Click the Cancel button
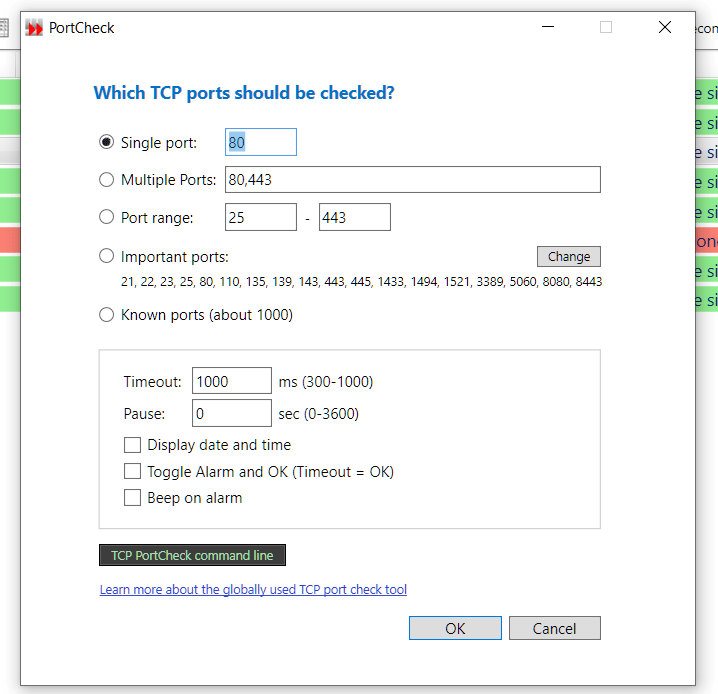 tap(555, 628)
